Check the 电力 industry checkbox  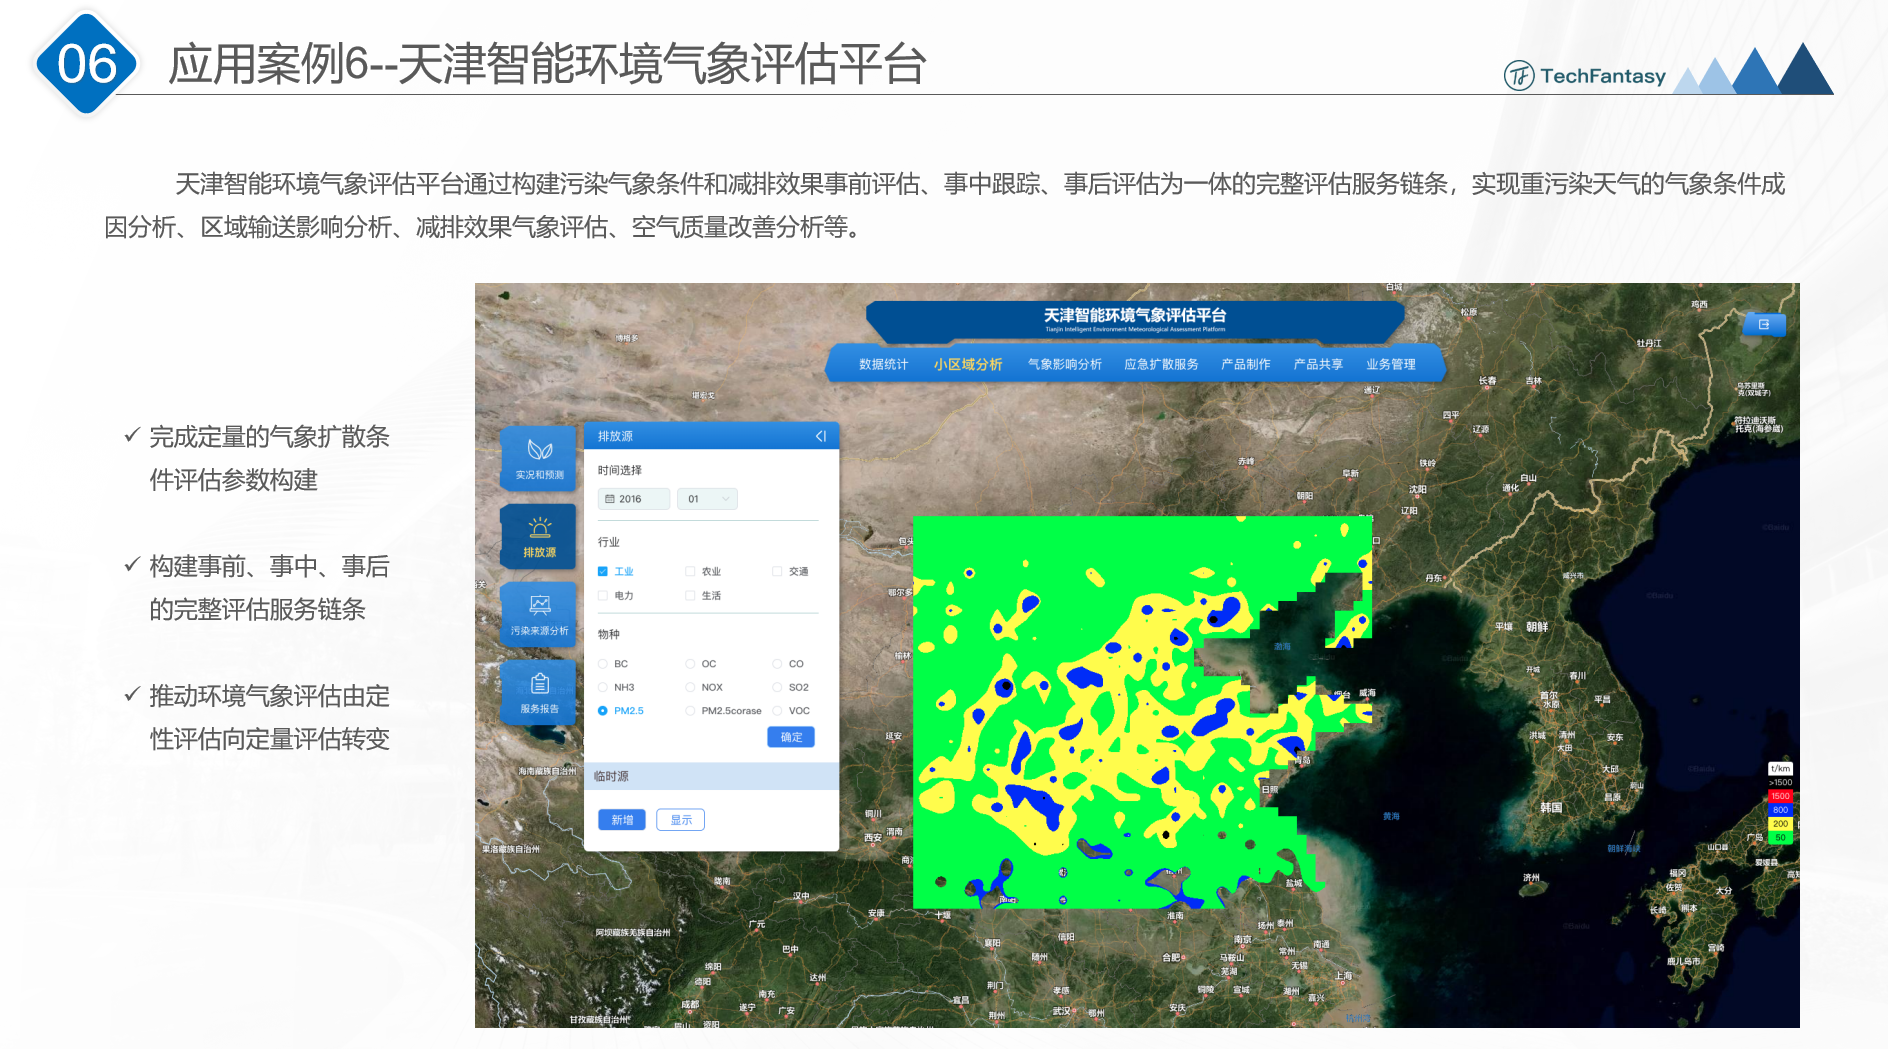tap(603, 595)
